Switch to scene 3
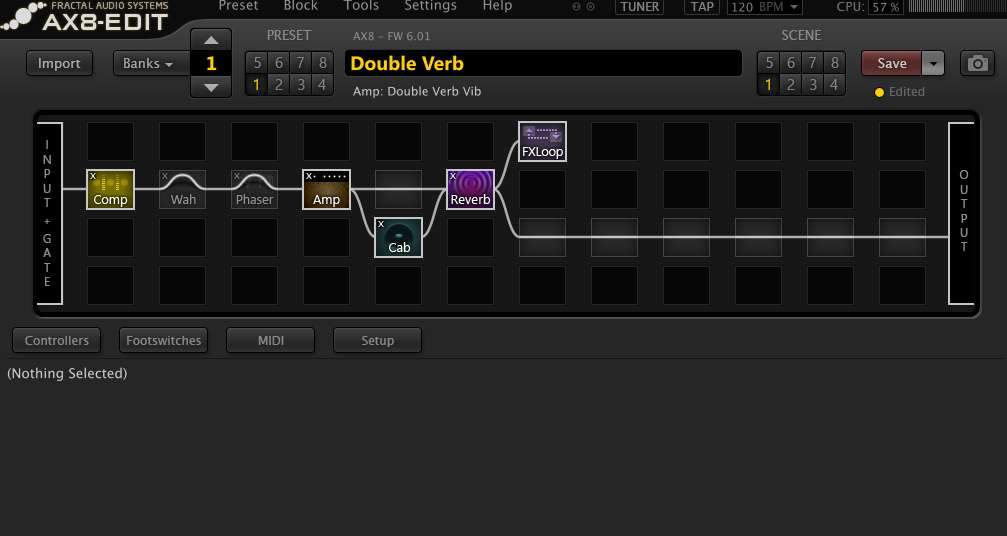This screenshot has height=536, width=1007. (812, 85)
